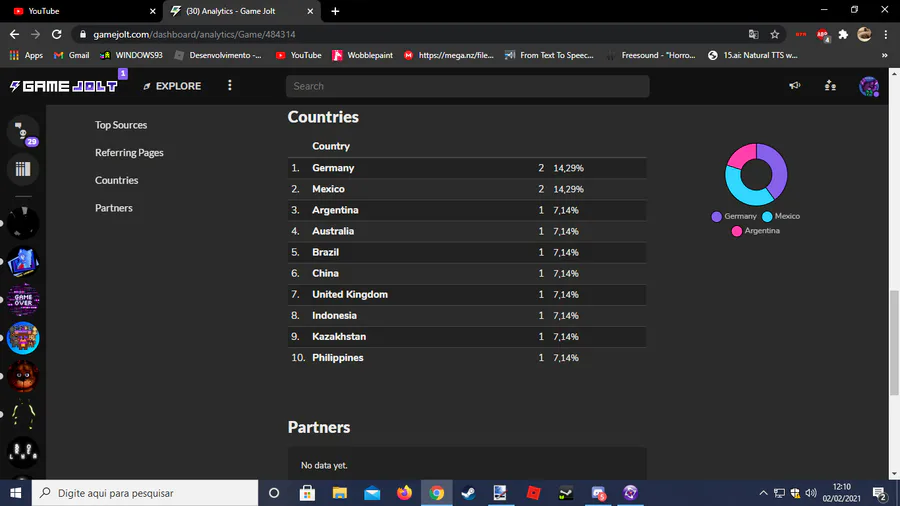Open the megaphone notifications icon
The width and height of the screenshot is (900, 506).
[x=794, y=85]
